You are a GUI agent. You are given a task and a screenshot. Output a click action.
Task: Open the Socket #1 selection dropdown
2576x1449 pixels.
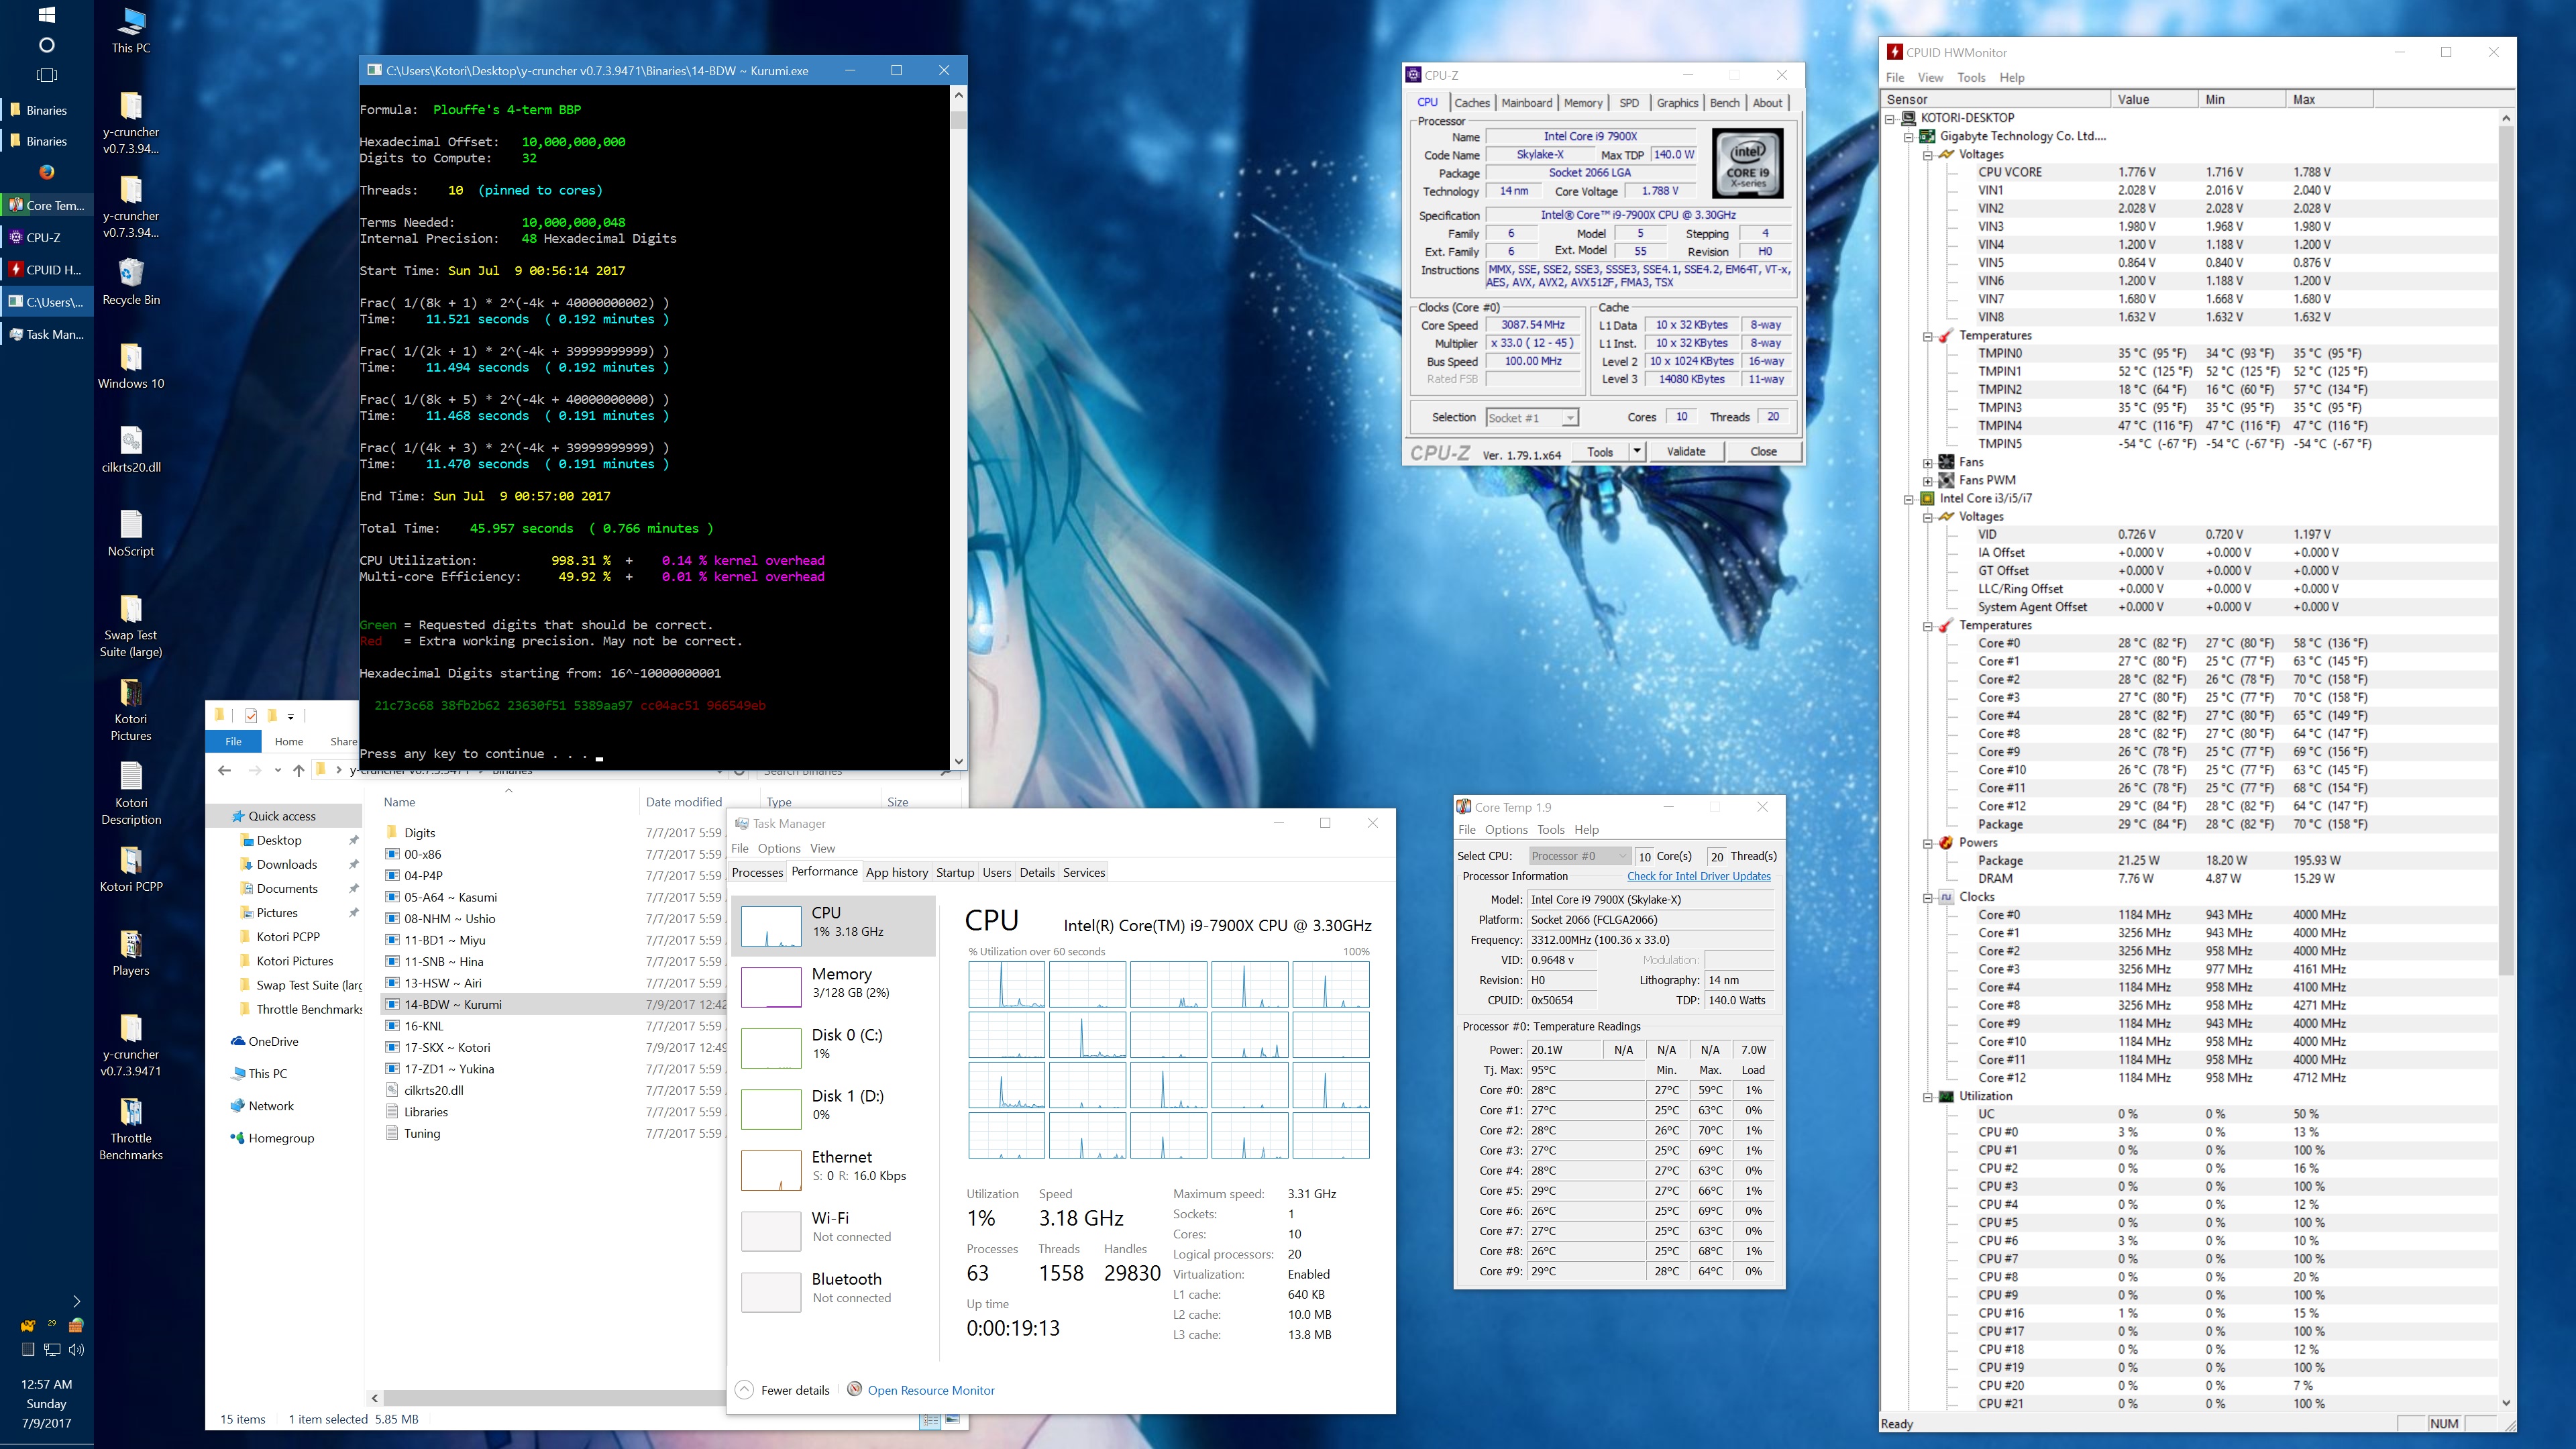tap(1570, 418)
